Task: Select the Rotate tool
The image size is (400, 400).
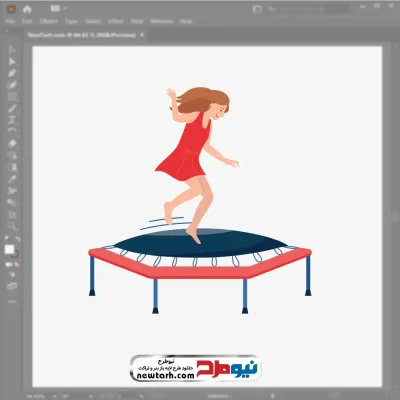Action: pos(12,131)
